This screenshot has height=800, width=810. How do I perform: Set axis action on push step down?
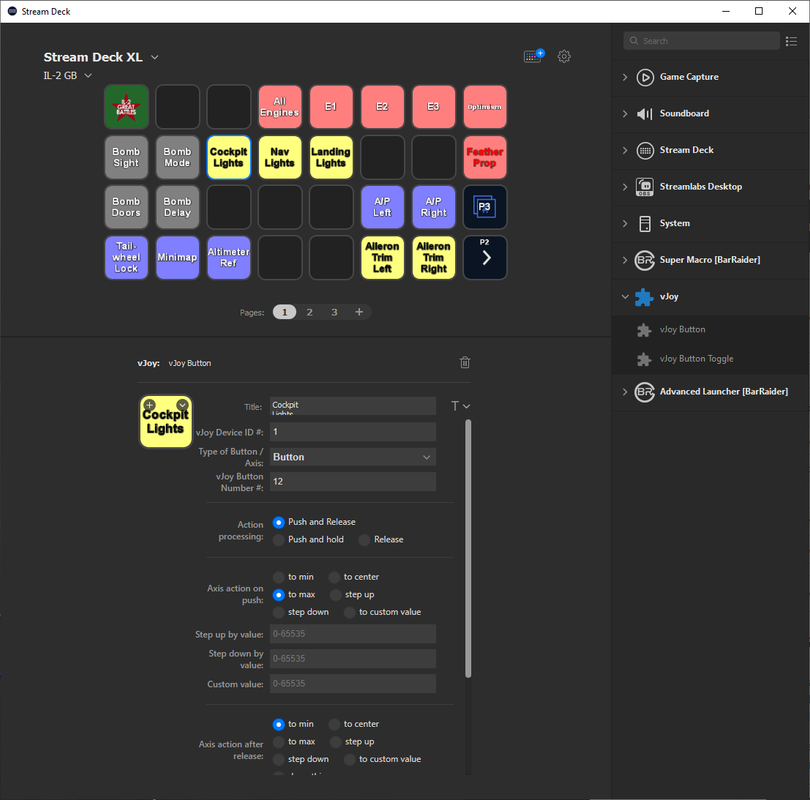(x=278, y=613)
